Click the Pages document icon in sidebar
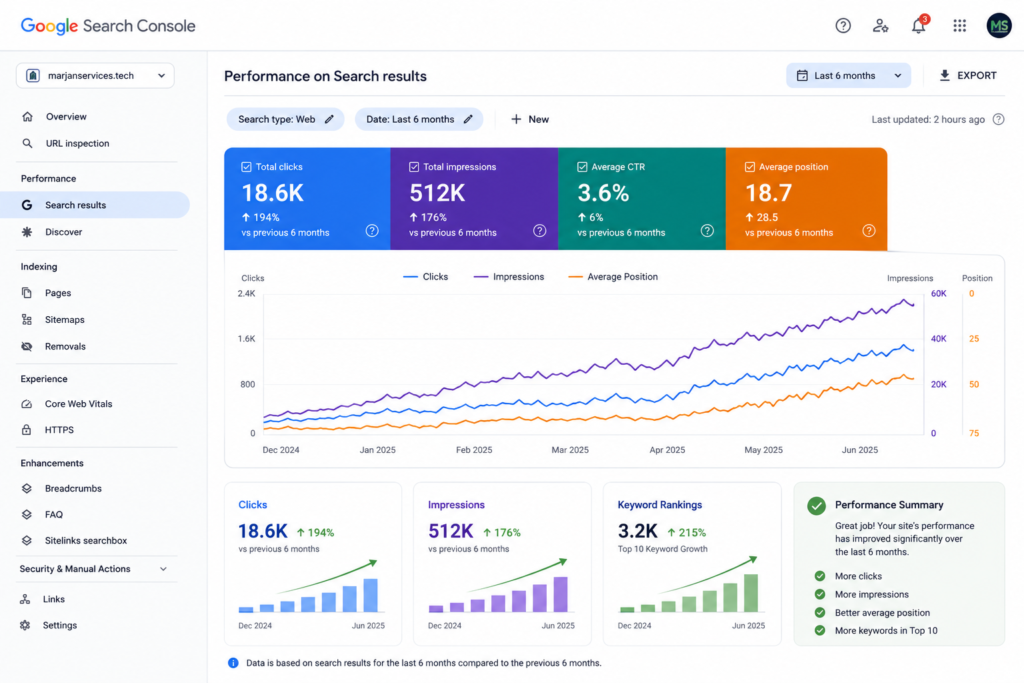Screen dimensions: 1024x683 point(27,293)
